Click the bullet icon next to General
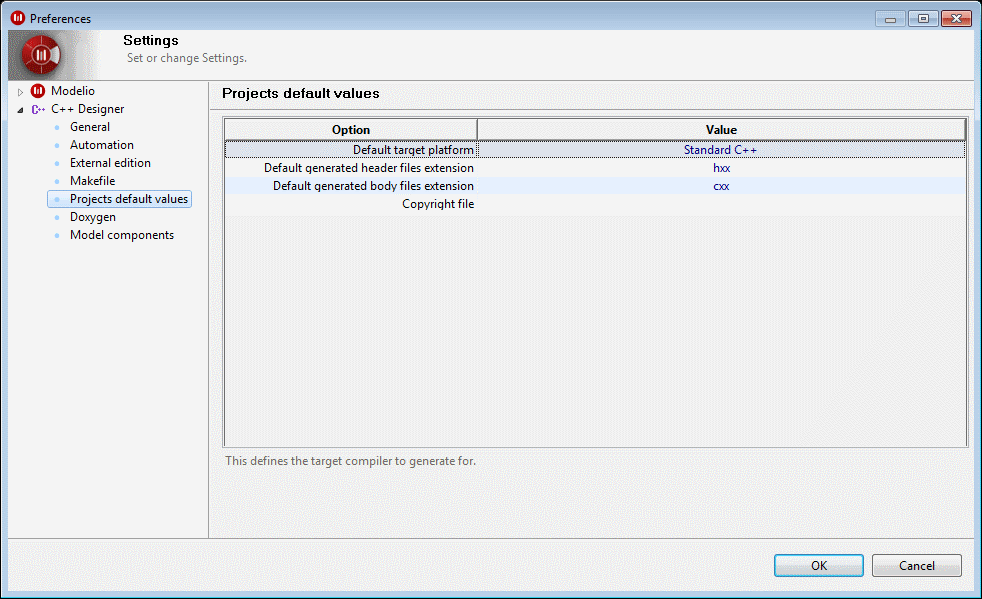The width and height of the screenshot is (982, 599). (x=57, y=128)
